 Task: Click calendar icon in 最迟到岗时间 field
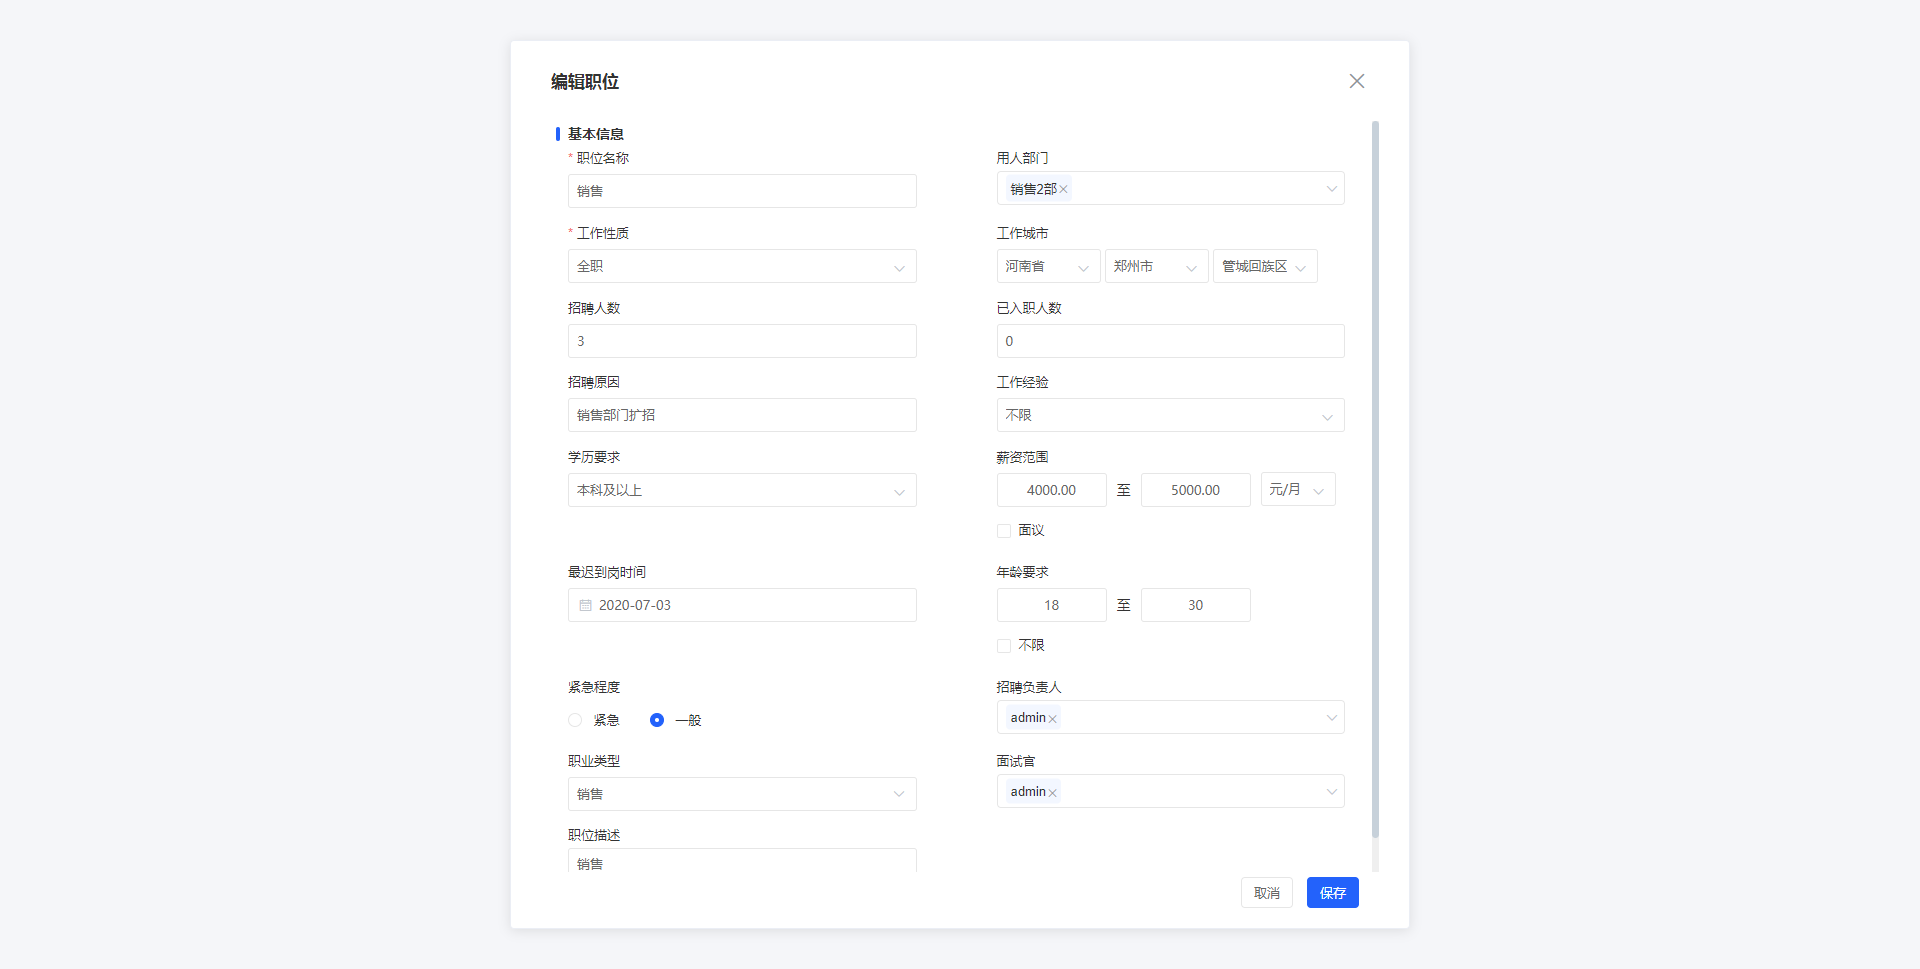pos(585,605)
